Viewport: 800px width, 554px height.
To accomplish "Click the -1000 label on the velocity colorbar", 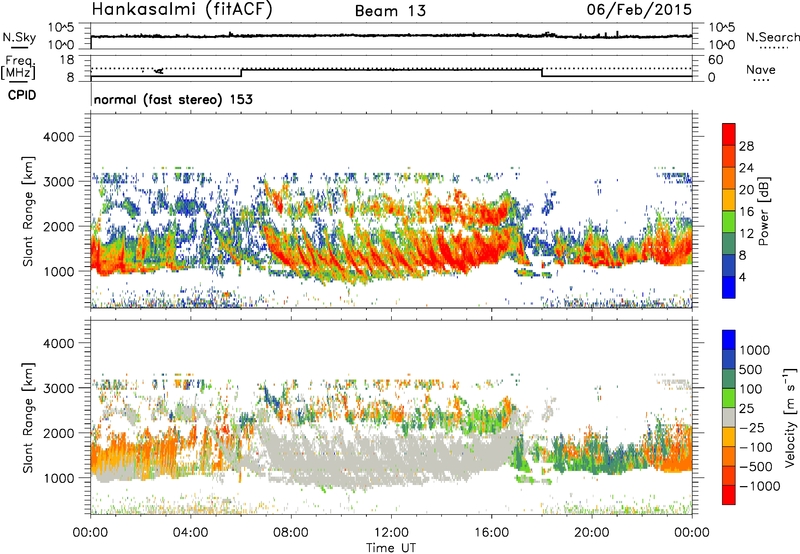I will [x=759, y=486].
